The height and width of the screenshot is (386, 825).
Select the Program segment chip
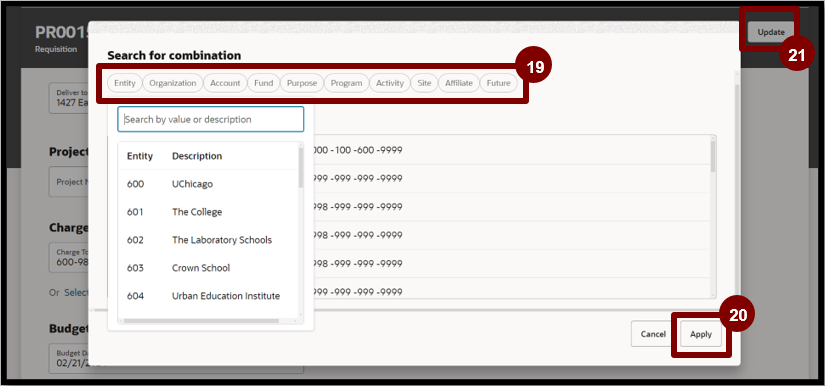pos(346,83)
